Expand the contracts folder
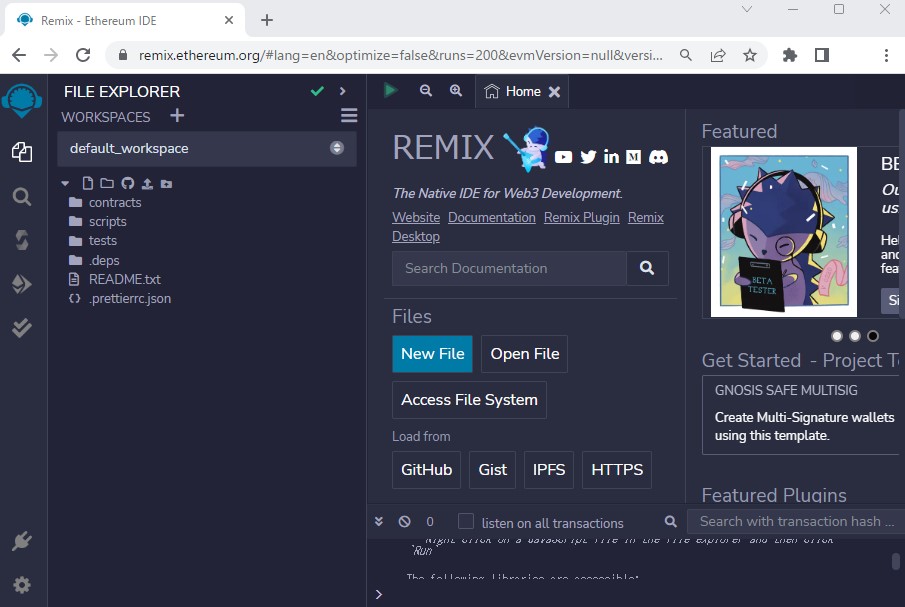 tap(115, 203)
